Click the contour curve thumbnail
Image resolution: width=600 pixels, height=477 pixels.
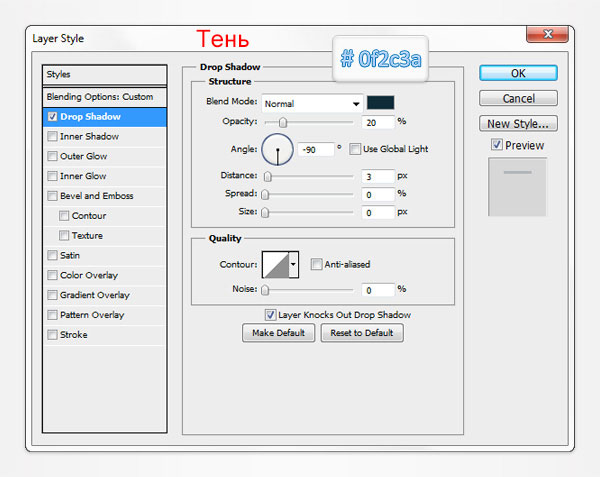(276, 264)
